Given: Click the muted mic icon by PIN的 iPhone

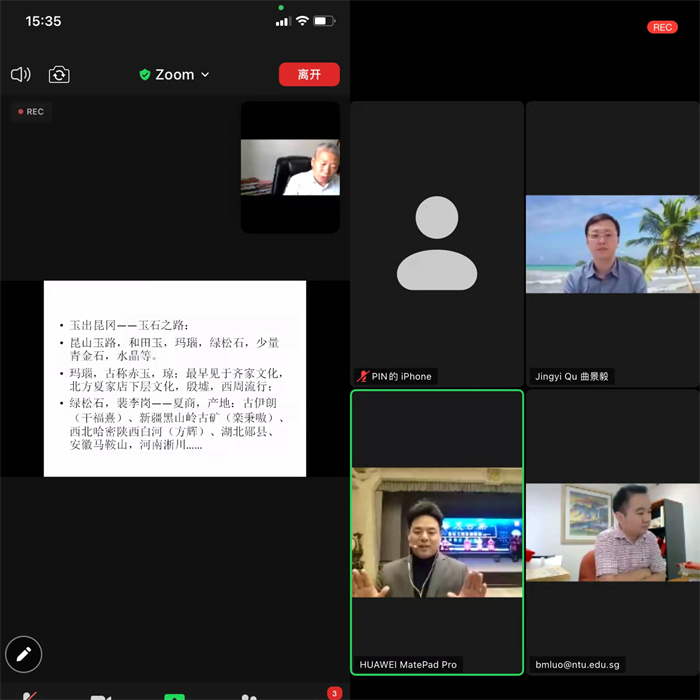Looking at the screenshot, I should pyautogui.click(x=362, y=376).
